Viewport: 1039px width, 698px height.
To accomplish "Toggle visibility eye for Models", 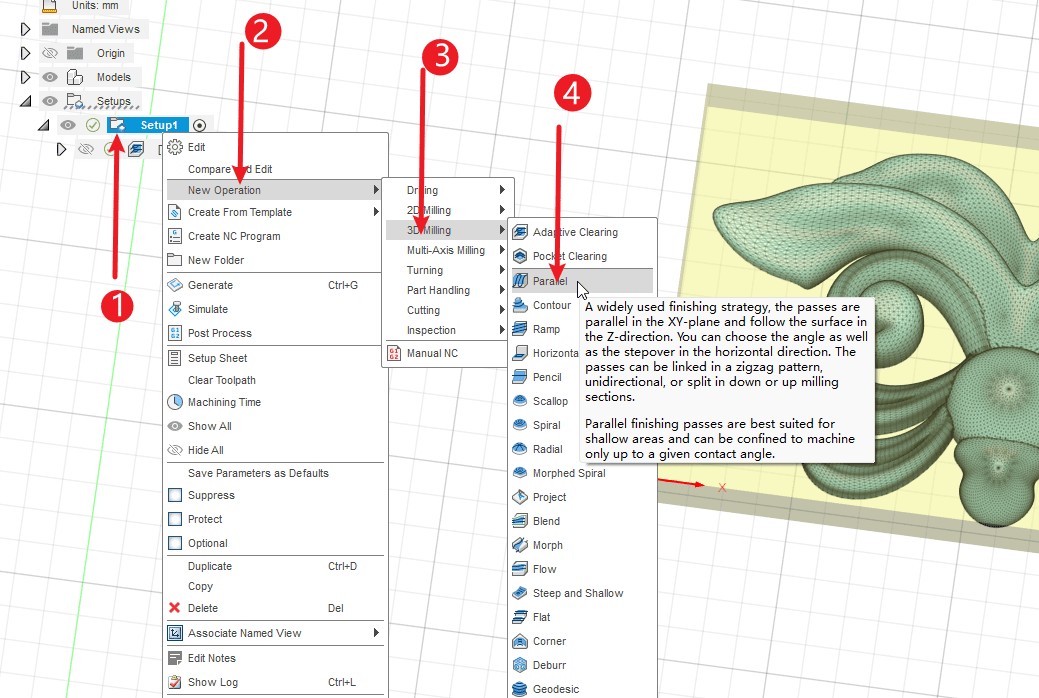I will pyautogui.click(x=49, y=77).
